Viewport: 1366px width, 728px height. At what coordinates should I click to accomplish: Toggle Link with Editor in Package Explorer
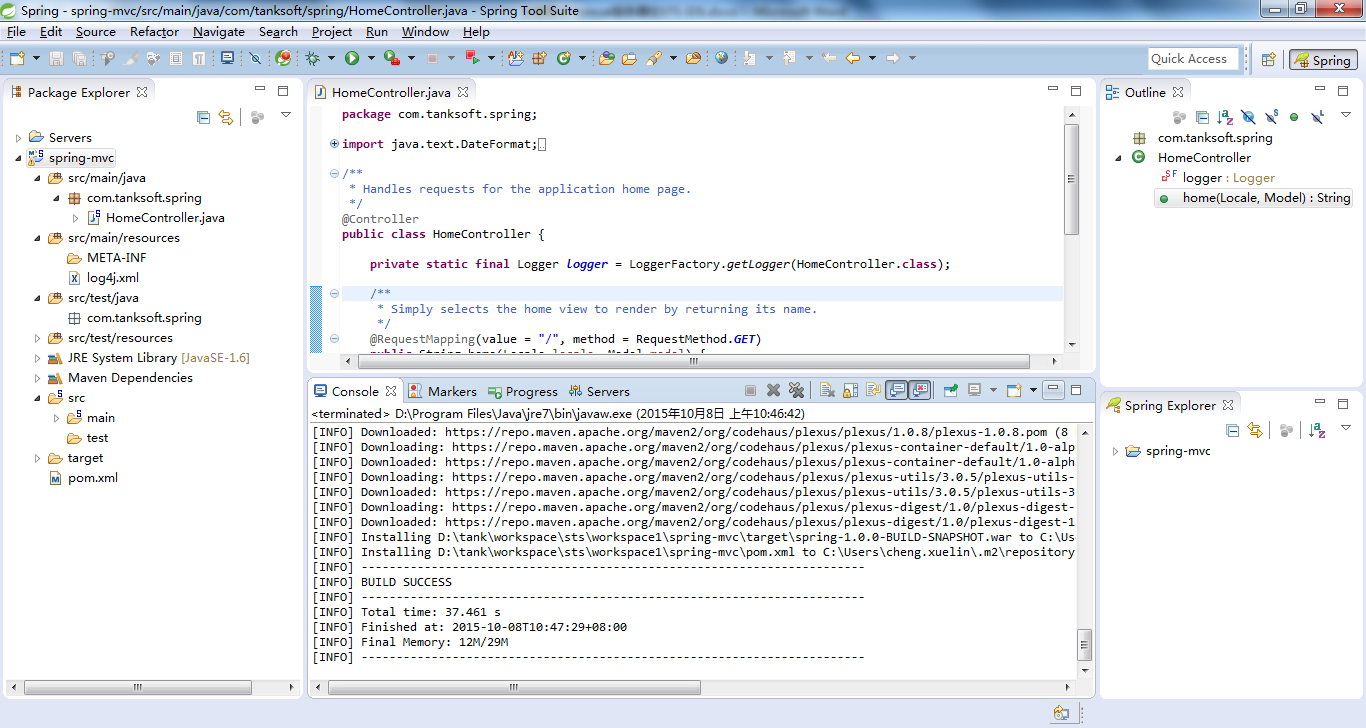(x=226, y=117)
